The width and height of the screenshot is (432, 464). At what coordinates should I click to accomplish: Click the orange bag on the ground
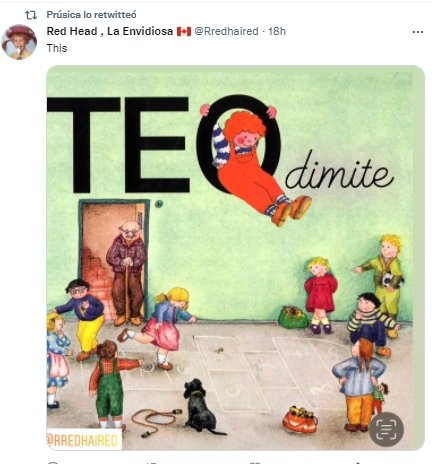click(x=300, y=420)
